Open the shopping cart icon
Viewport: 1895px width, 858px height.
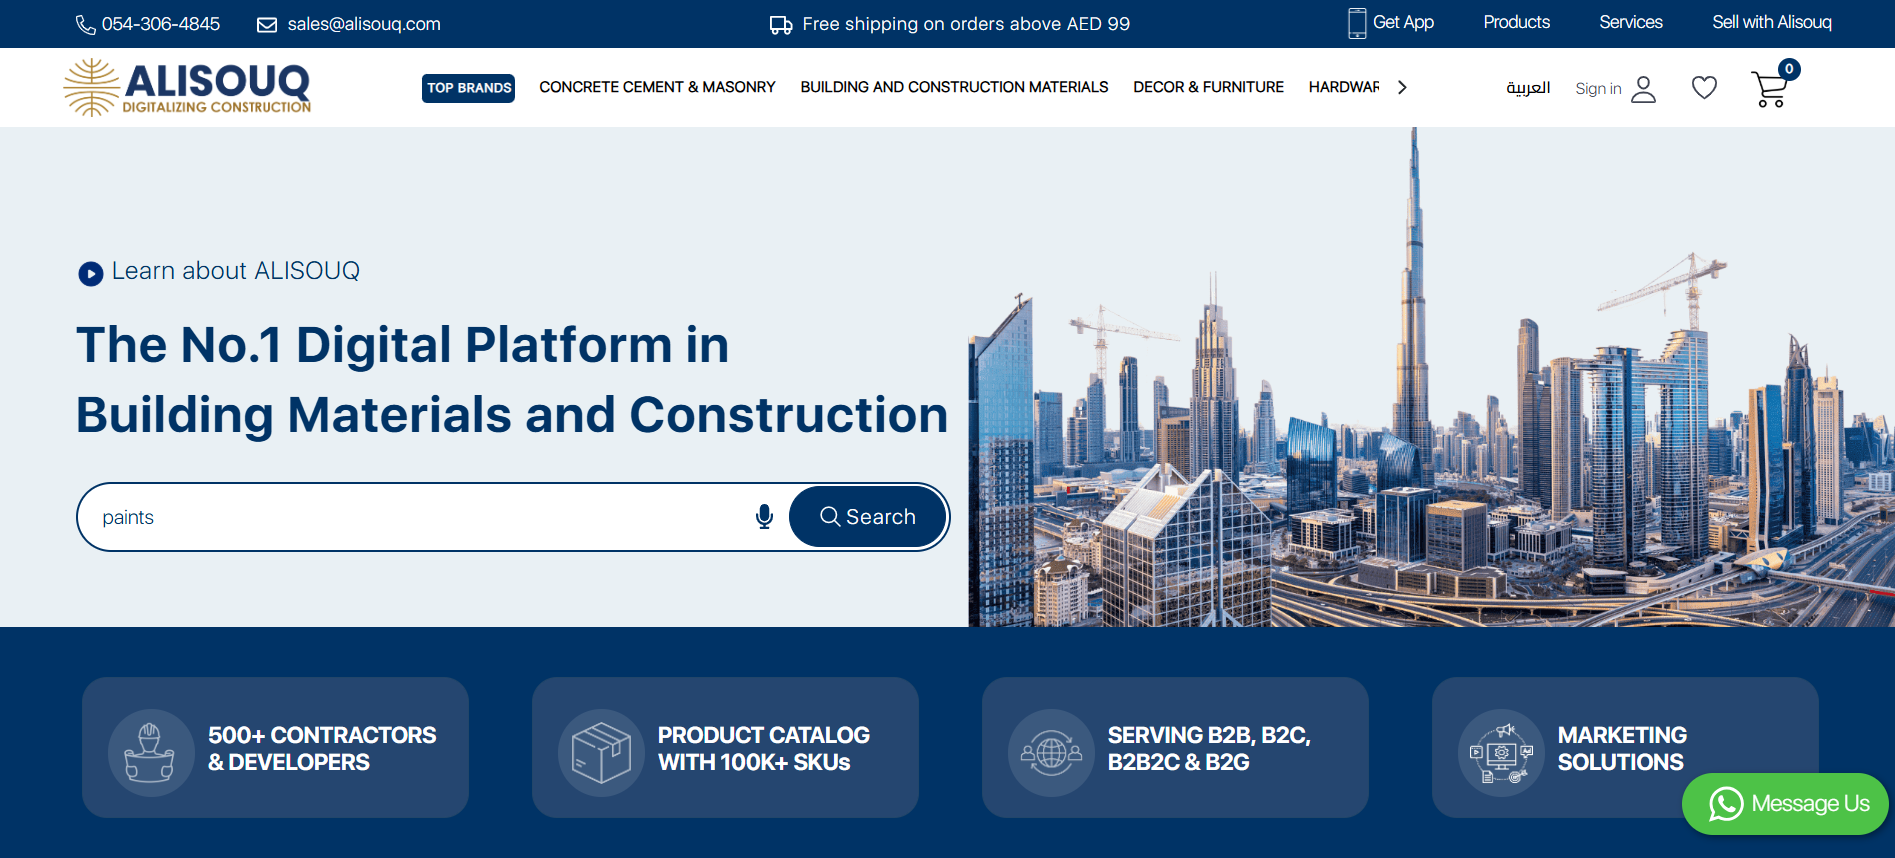coord(1769,90)
